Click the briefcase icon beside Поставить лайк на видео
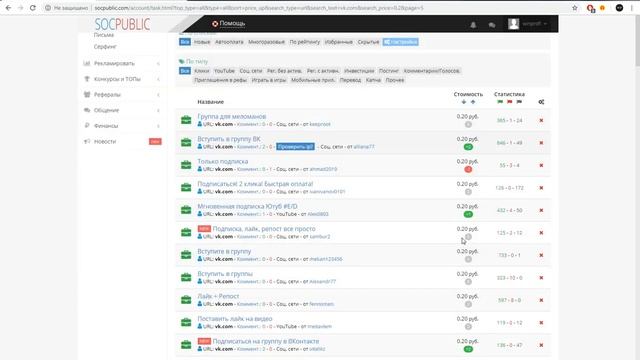 [x=186, y=322]
